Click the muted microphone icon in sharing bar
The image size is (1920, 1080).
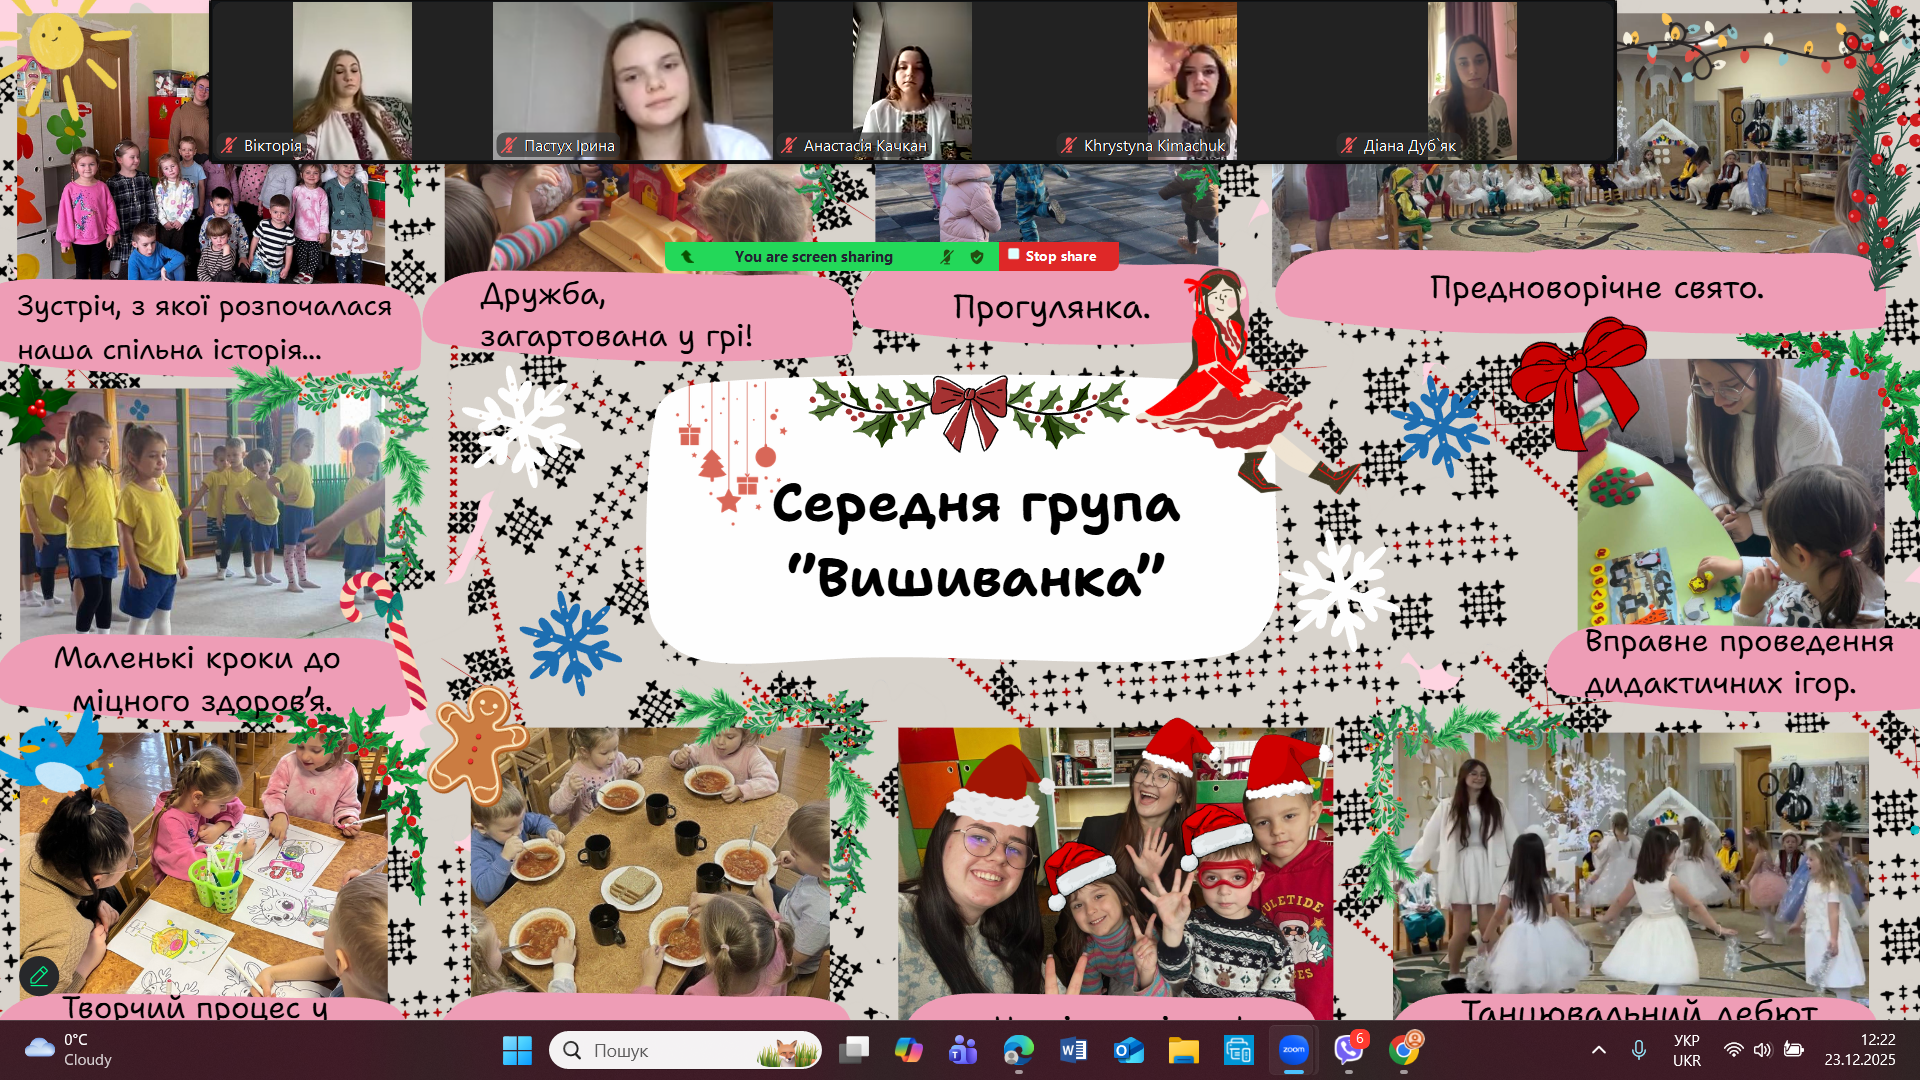(947, 257)
